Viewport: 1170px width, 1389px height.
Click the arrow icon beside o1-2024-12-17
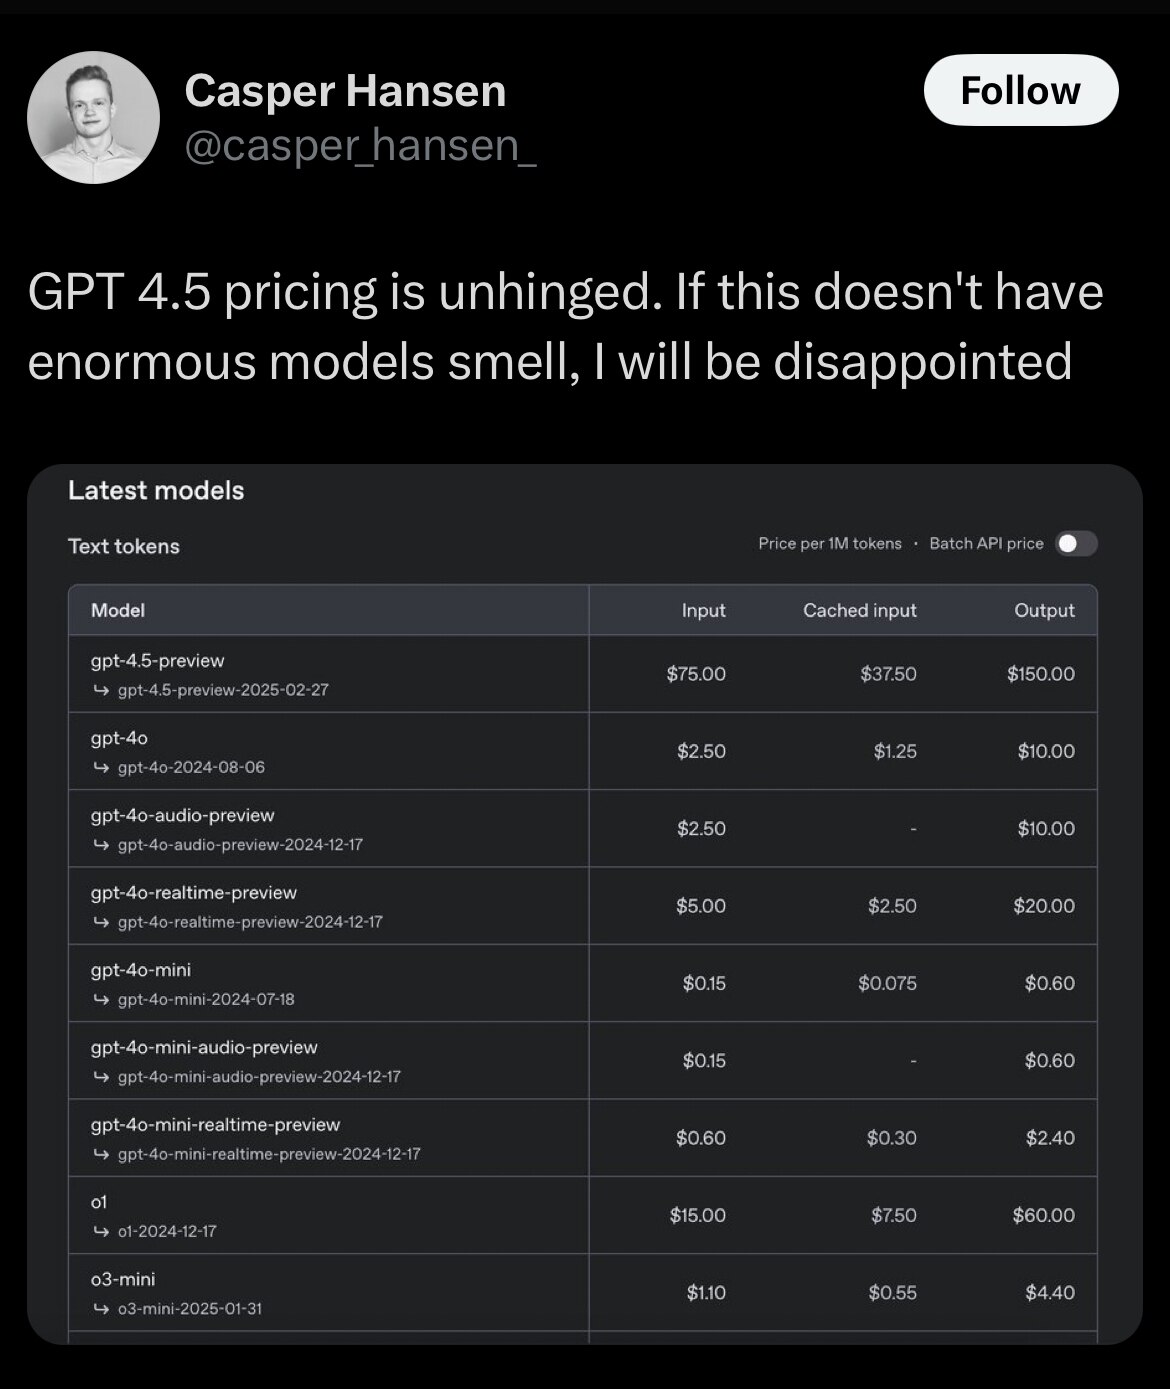100,1231
